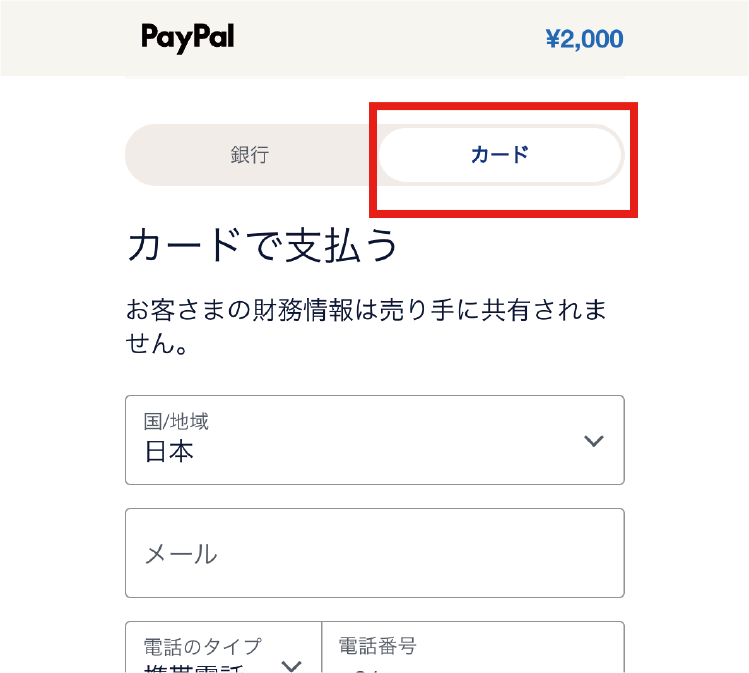The height and width of the screenshot is (673, 749).
Task: Open the ¥2,000 amount summary
Action: coord(584,39)
